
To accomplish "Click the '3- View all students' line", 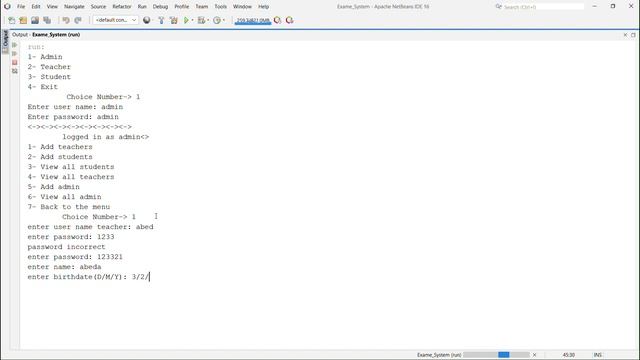I will tap(71, 167).
